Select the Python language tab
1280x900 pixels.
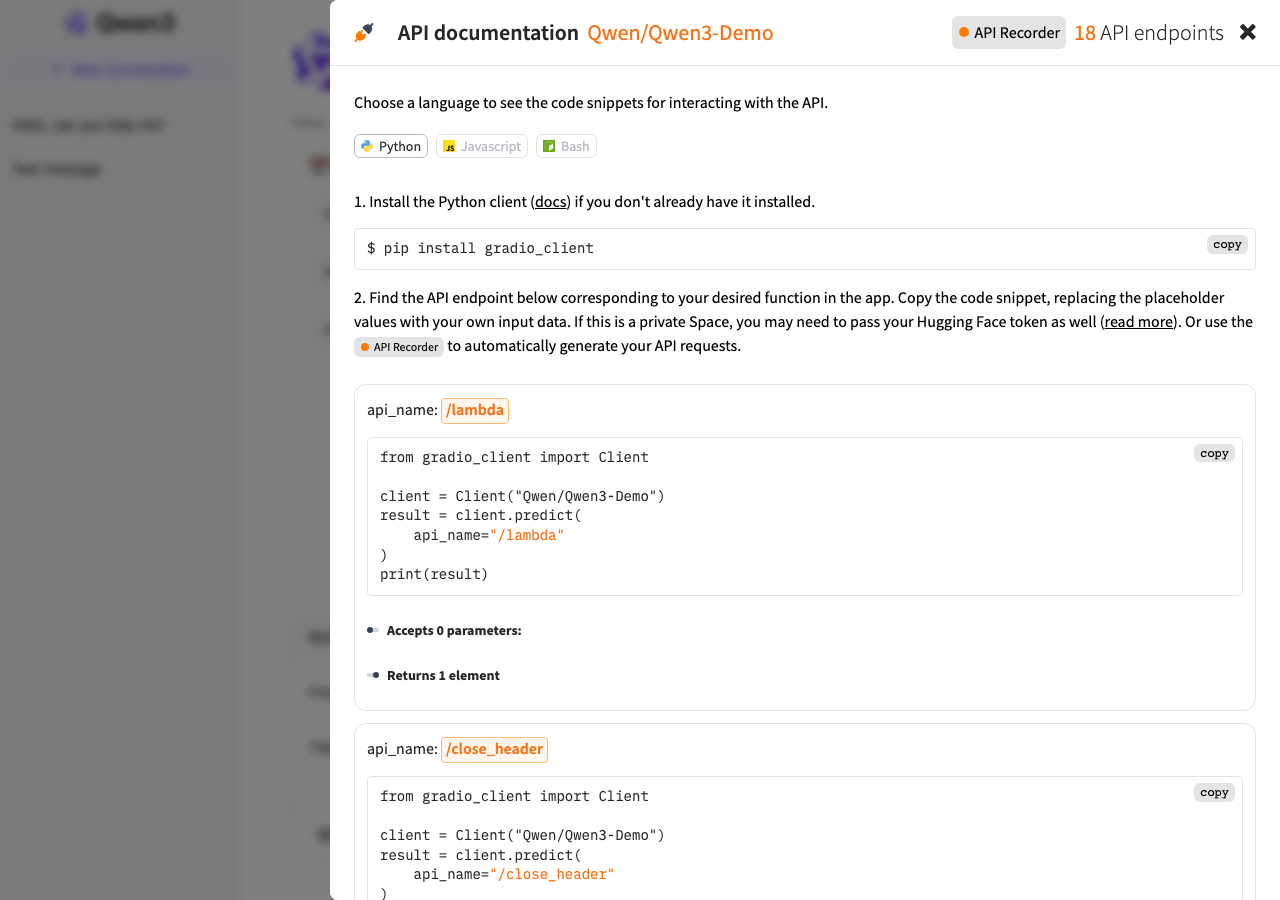[x=391, y=146]
